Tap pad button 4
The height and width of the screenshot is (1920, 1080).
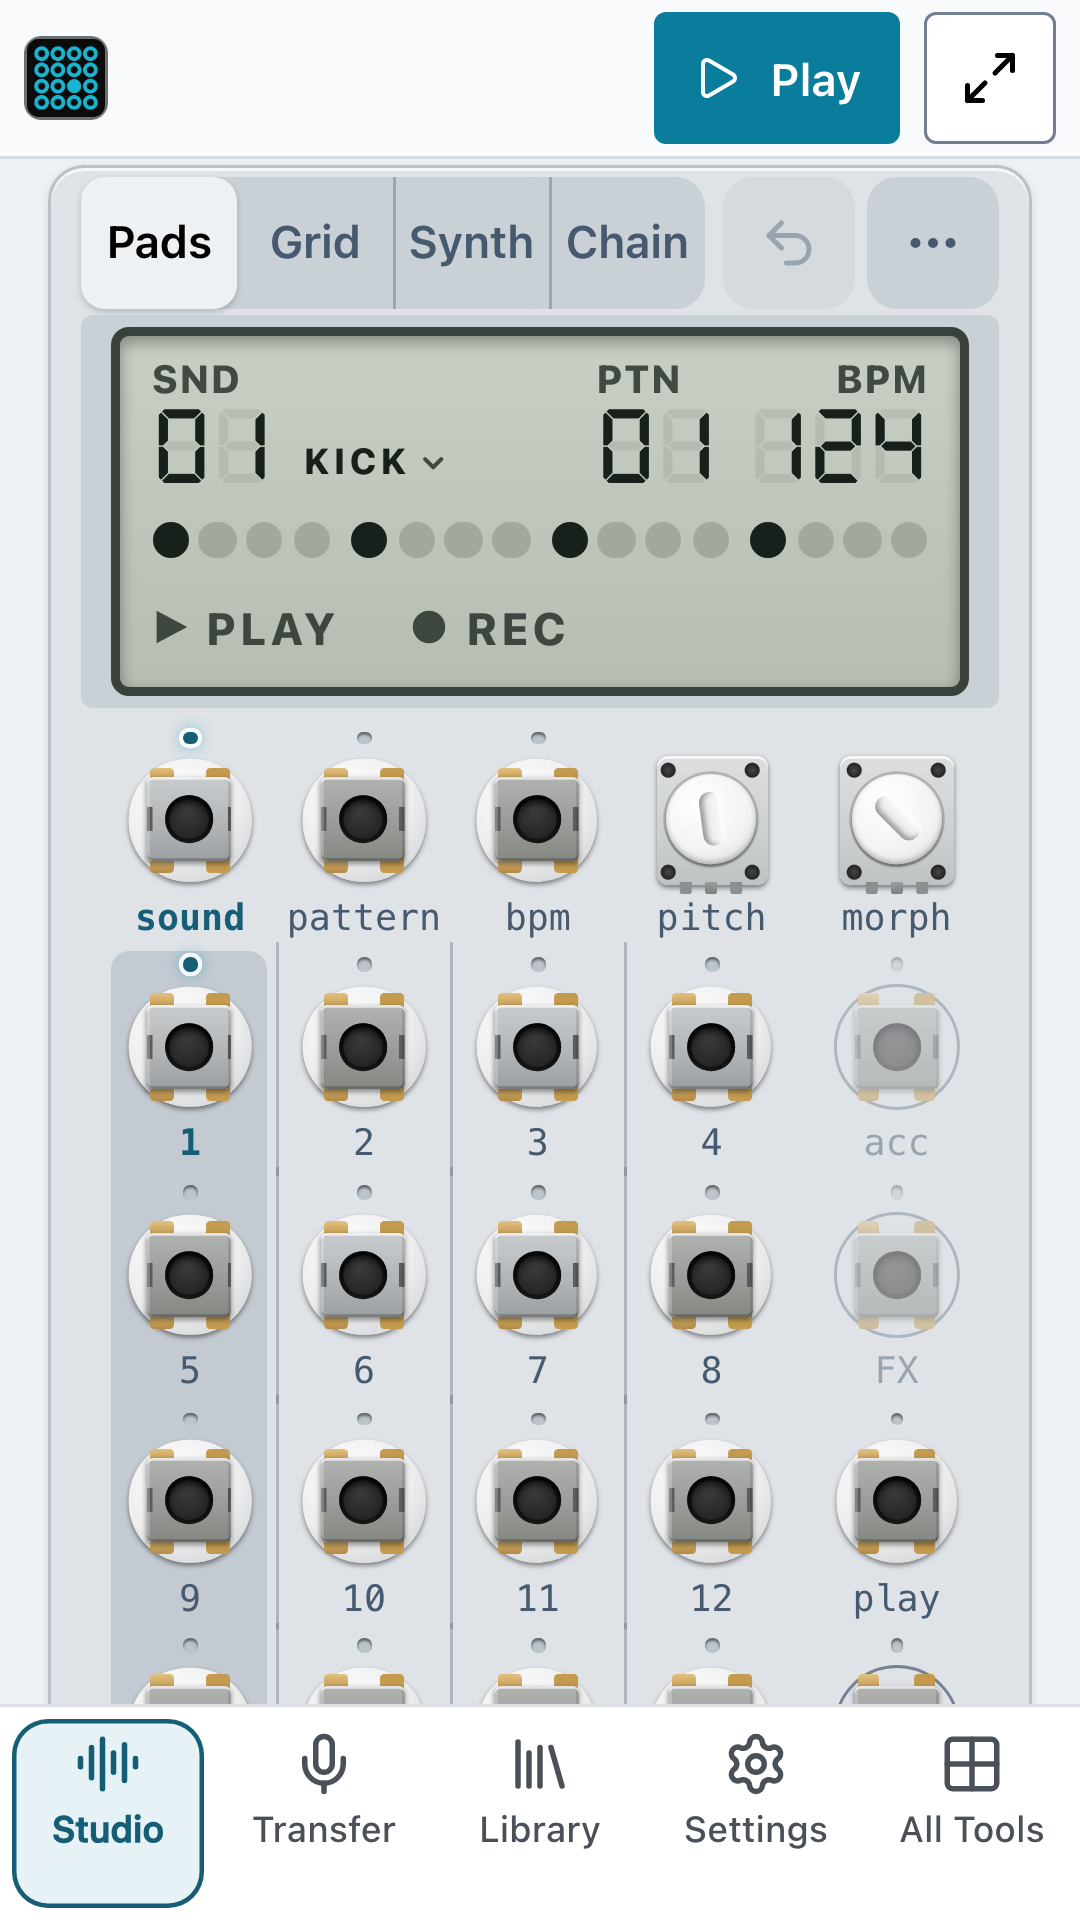(x=711, y=1047)
